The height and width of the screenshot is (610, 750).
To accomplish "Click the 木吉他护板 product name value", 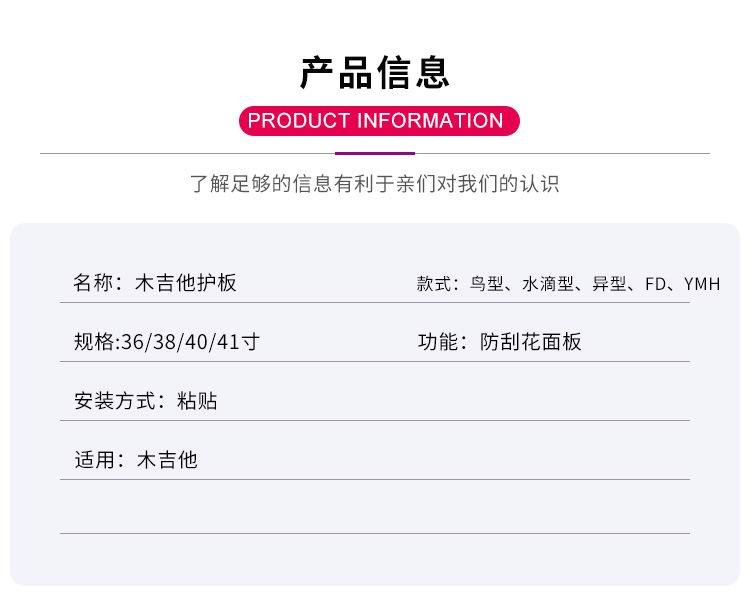I will click(186, 283).
